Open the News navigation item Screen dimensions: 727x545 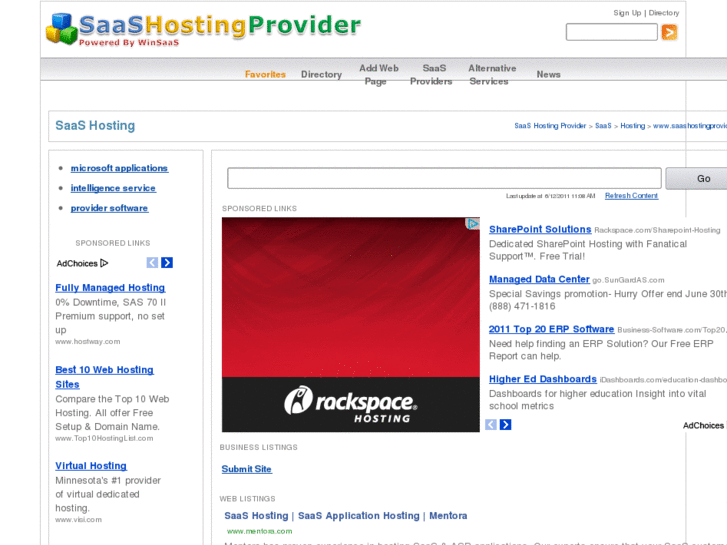tap(548, 74)
